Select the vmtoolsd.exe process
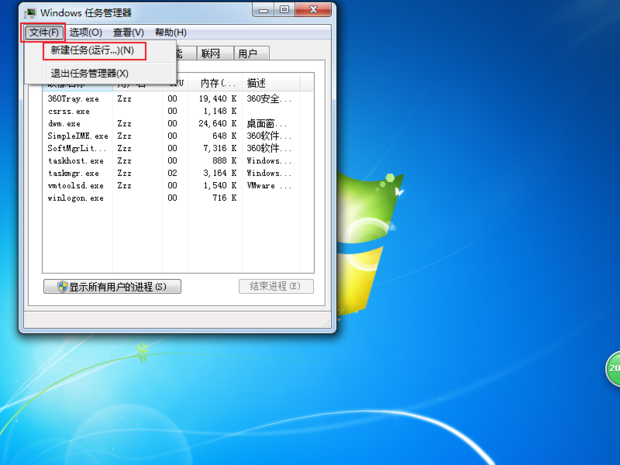This screenshot has height=465, width=620. [x=76, y=185]
